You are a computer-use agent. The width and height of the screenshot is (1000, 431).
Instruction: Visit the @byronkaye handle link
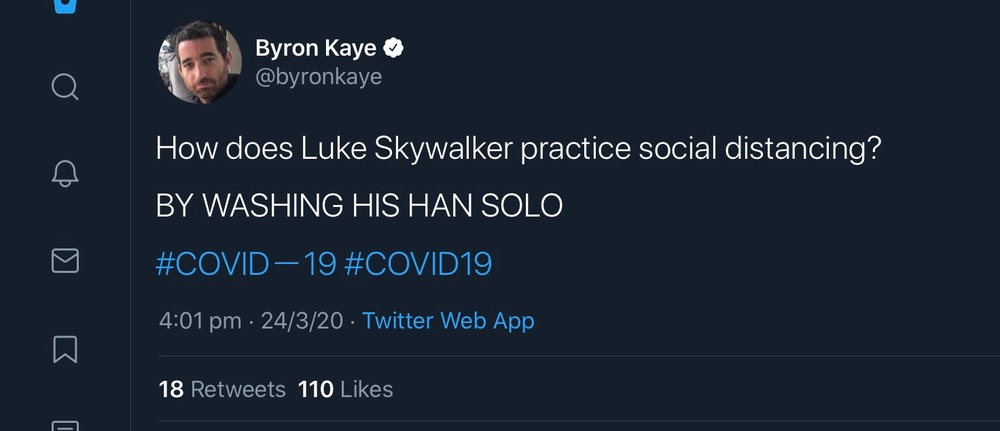coord(319,76)
